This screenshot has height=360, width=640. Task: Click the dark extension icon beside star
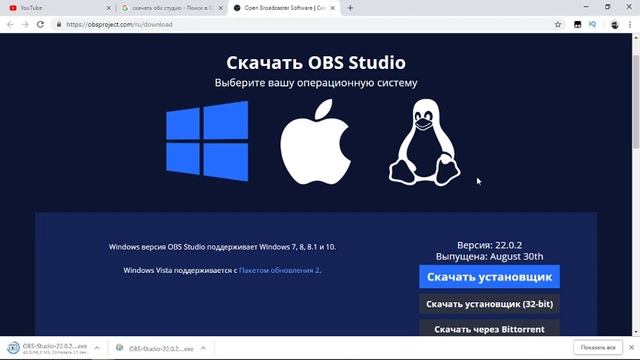(578, 24)
